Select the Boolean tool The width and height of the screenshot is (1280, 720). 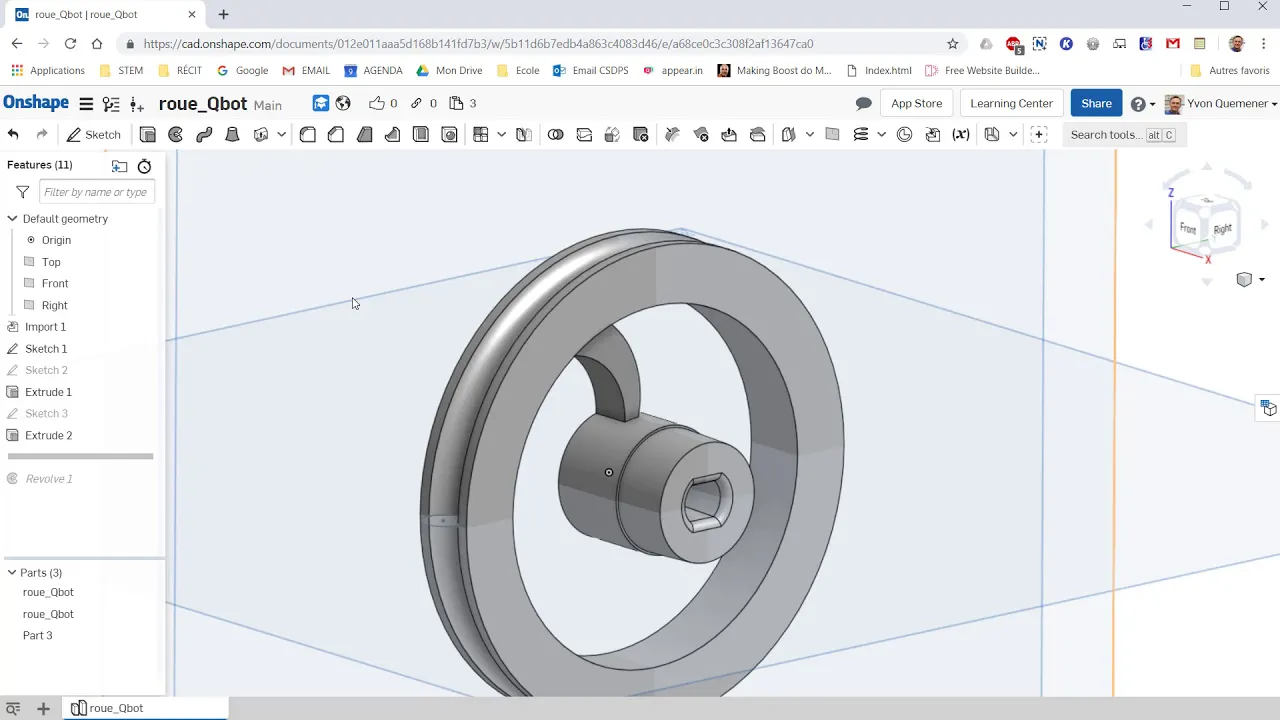[556, 134]
